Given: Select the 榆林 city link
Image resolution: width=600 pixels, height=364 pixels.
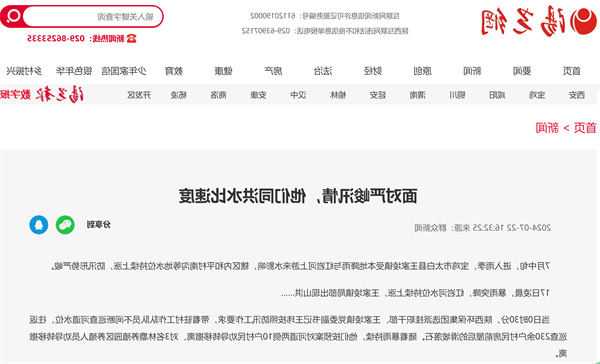Looking at the screenshot, I should (338, 95).
